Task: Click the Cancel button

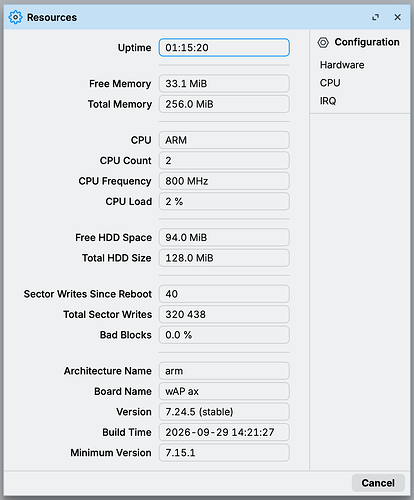Action: tap(378, 483)
